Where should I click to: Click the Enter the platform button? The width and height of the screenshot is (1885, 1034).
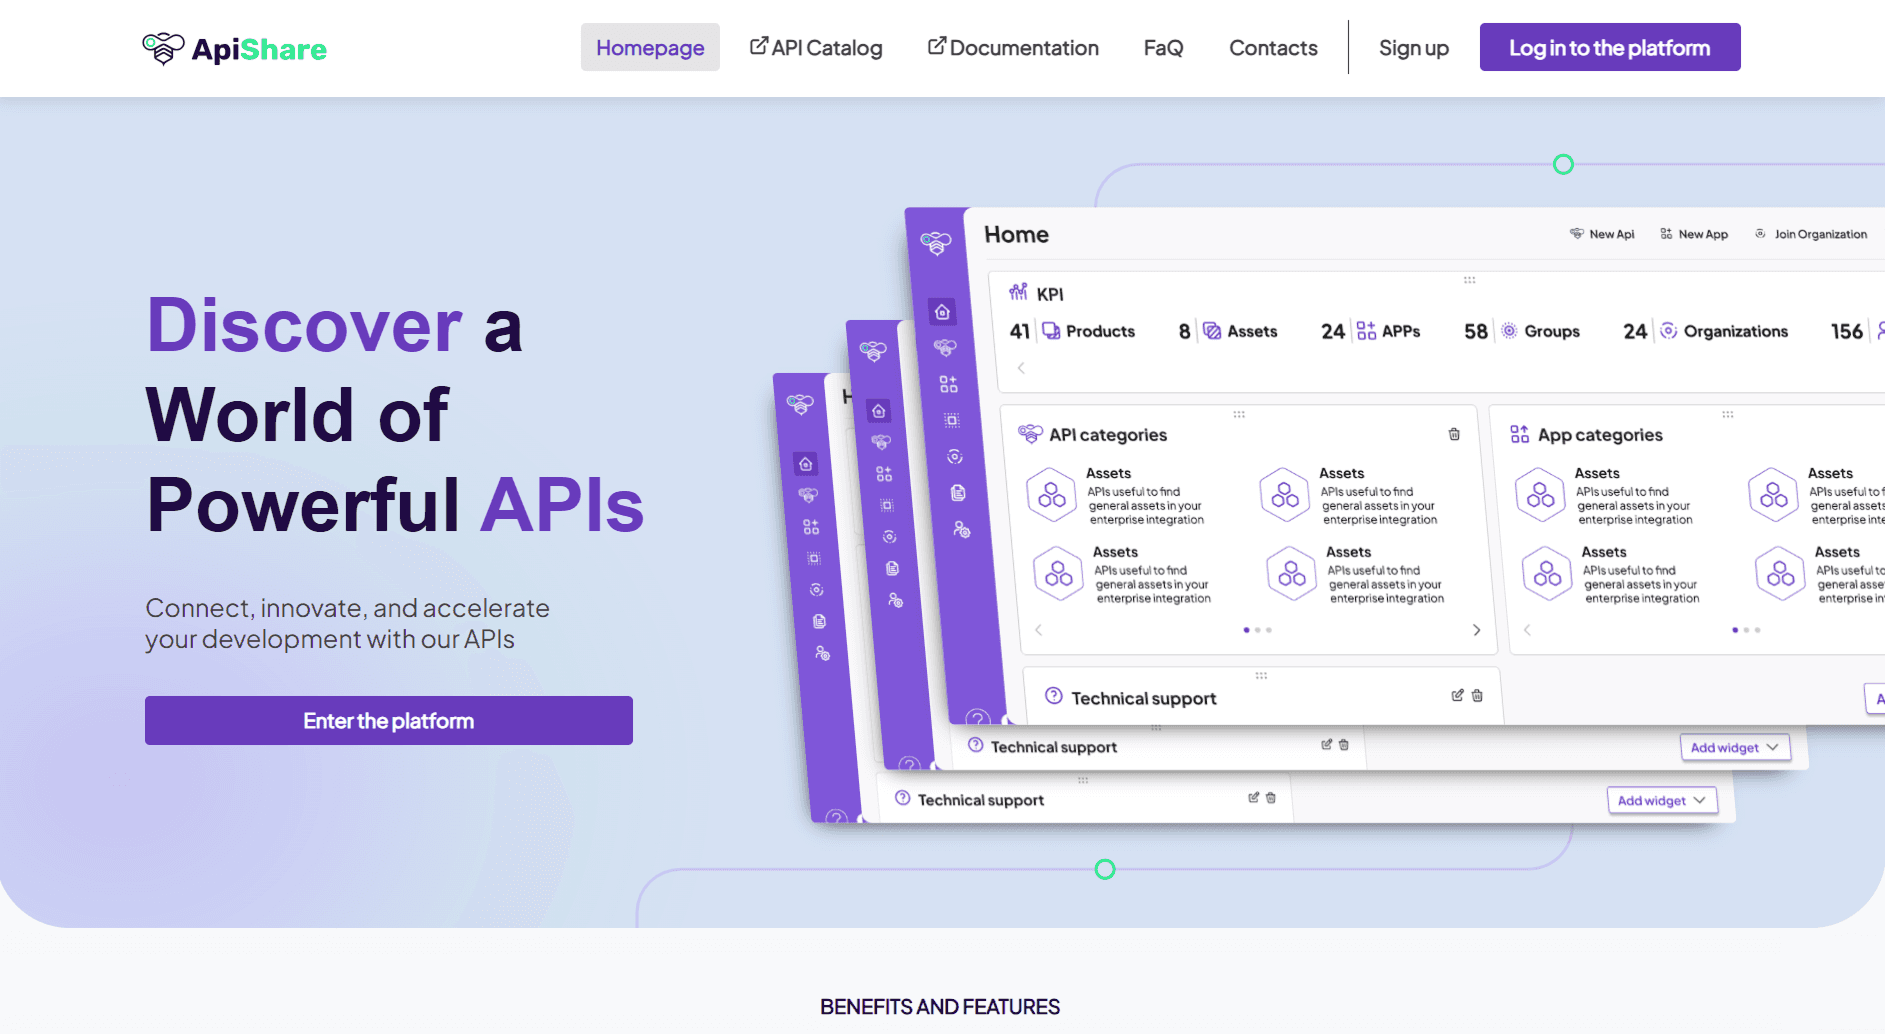389,720
